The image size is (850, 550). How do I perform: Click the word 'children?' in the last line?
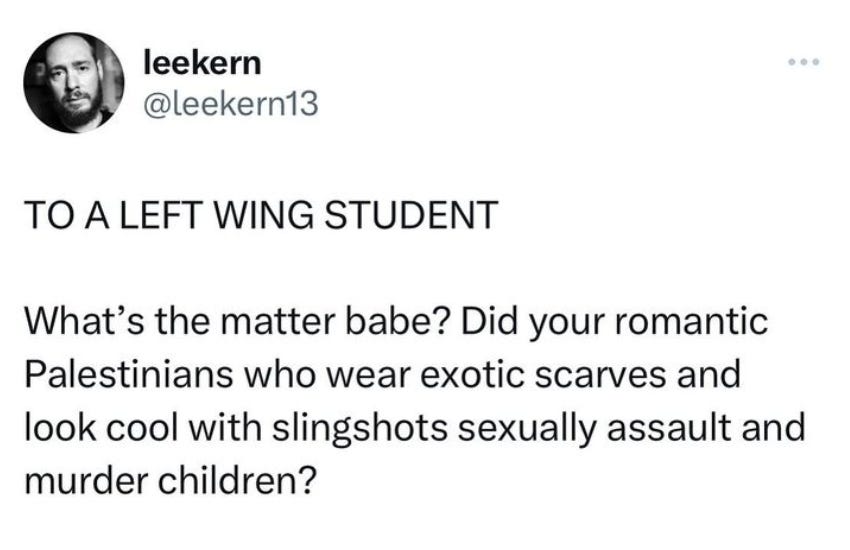click(237, 480)
